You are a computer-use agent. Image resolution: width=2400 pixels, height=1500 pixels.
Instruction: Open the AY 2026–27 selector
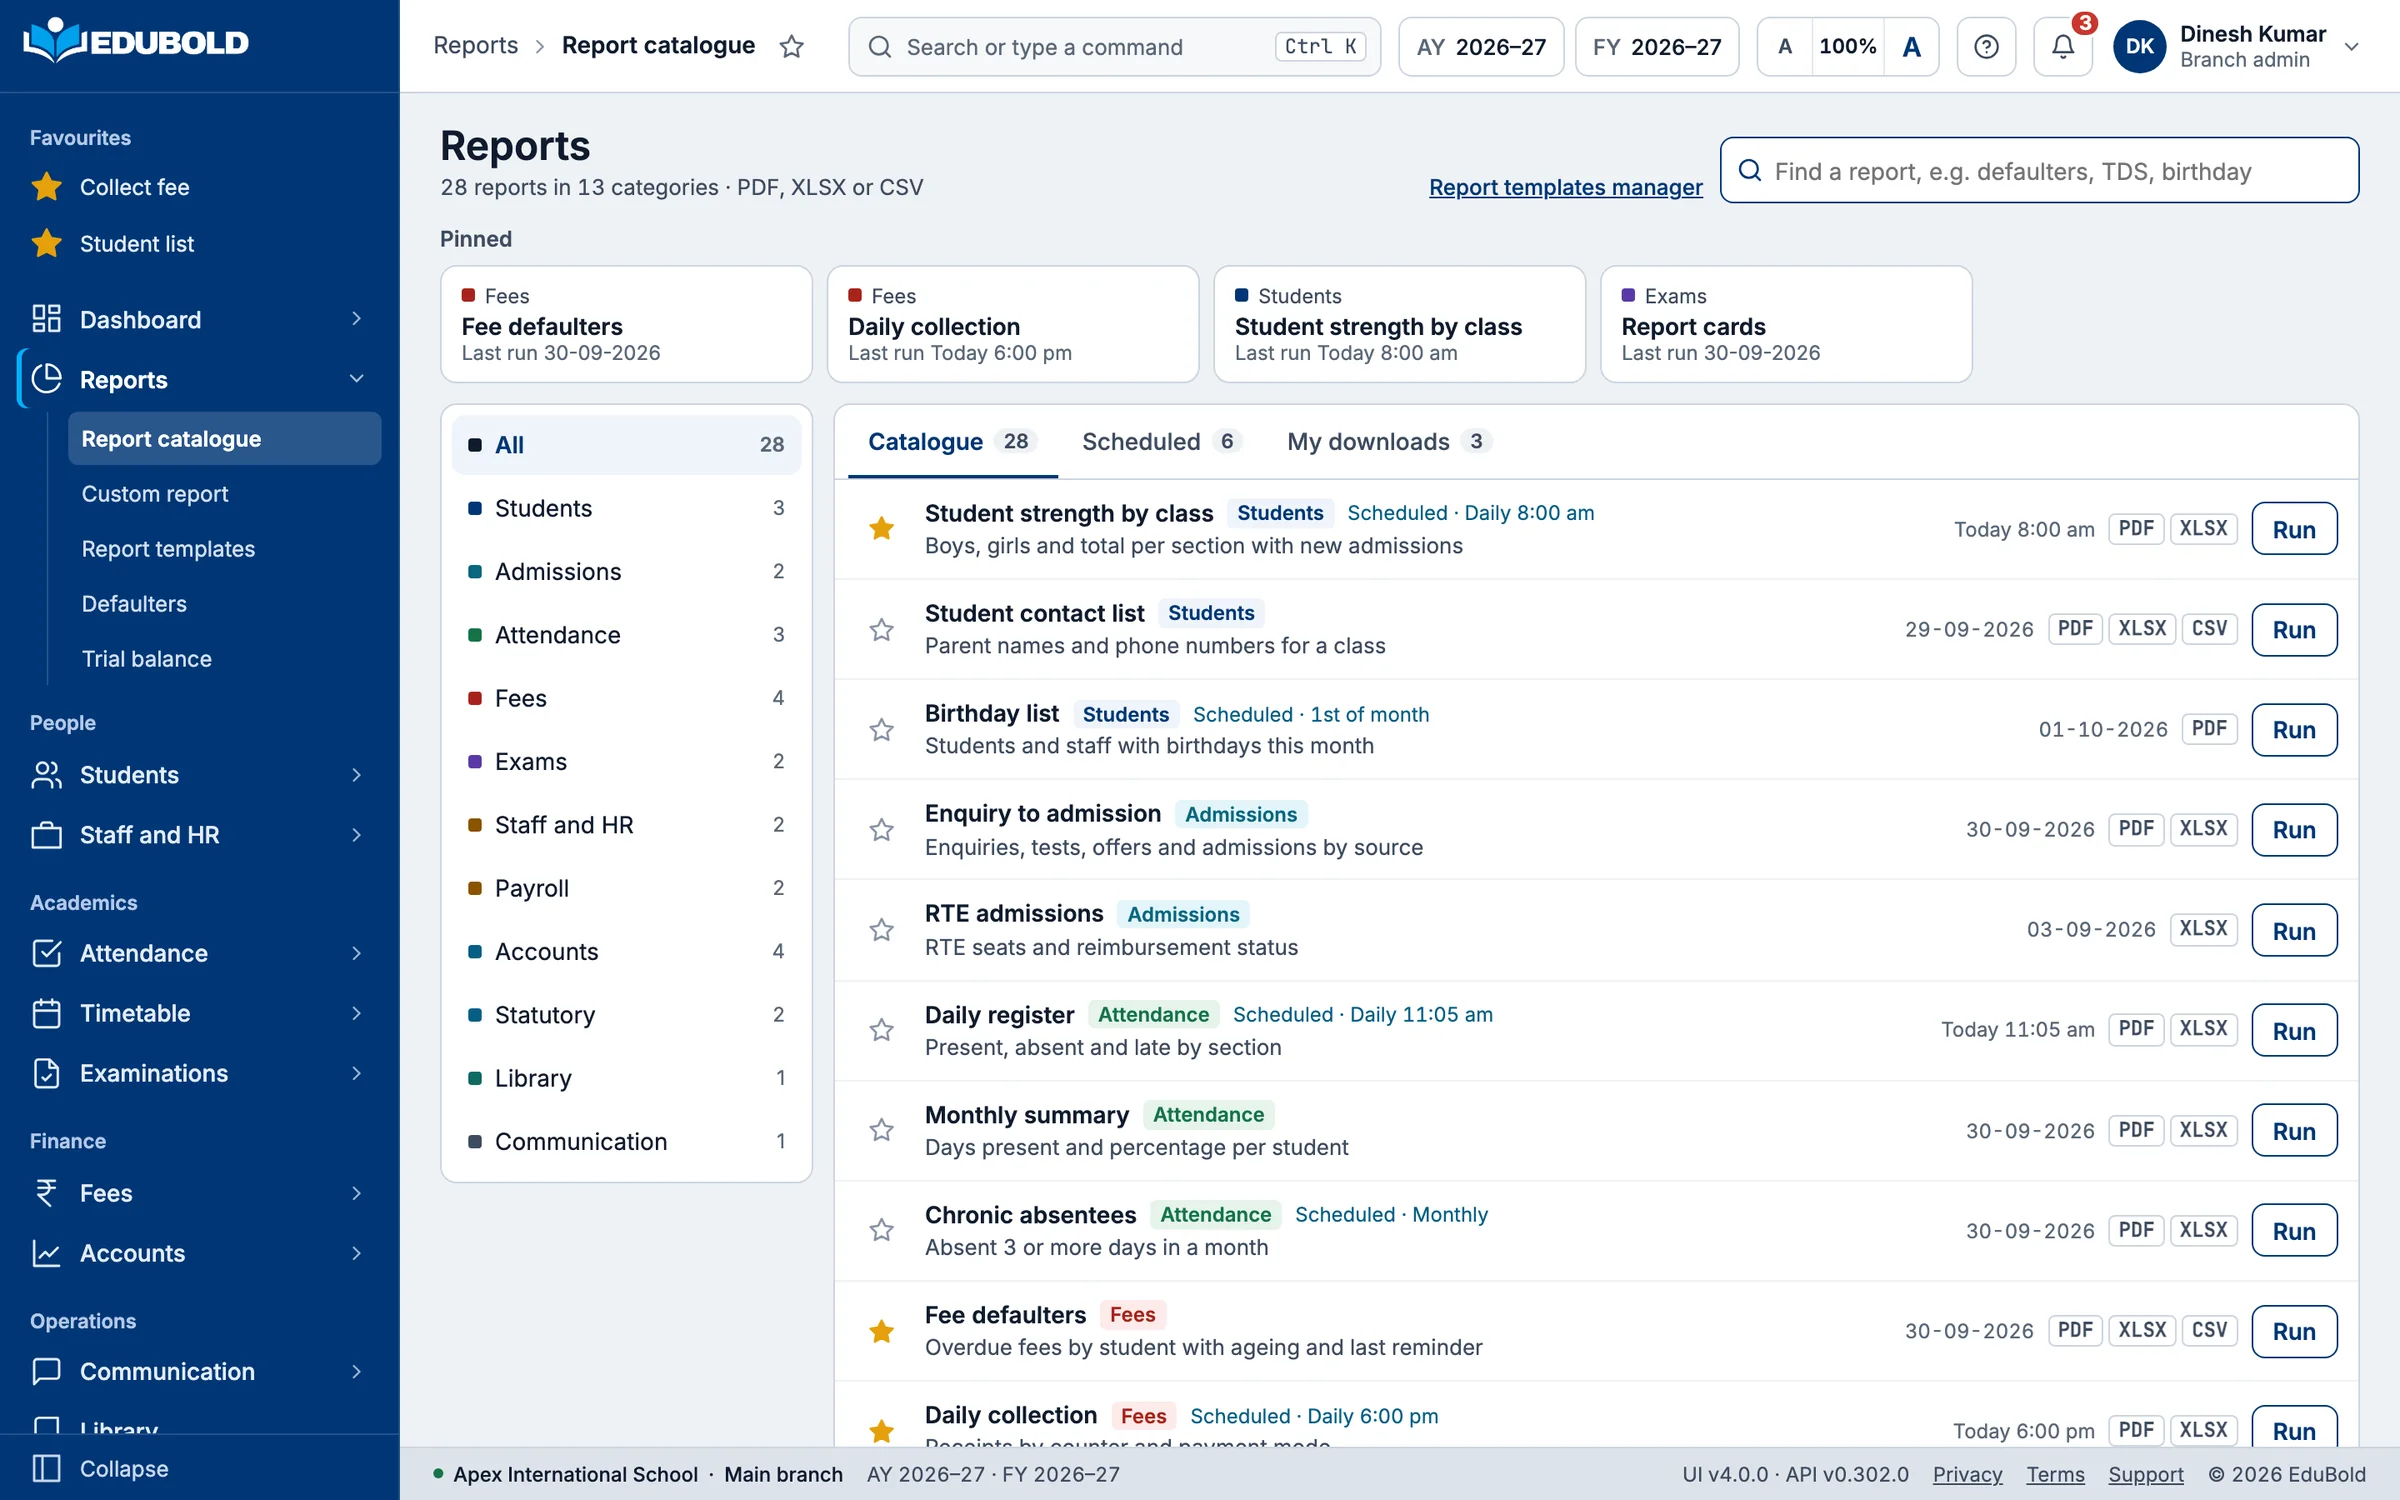1481,46
